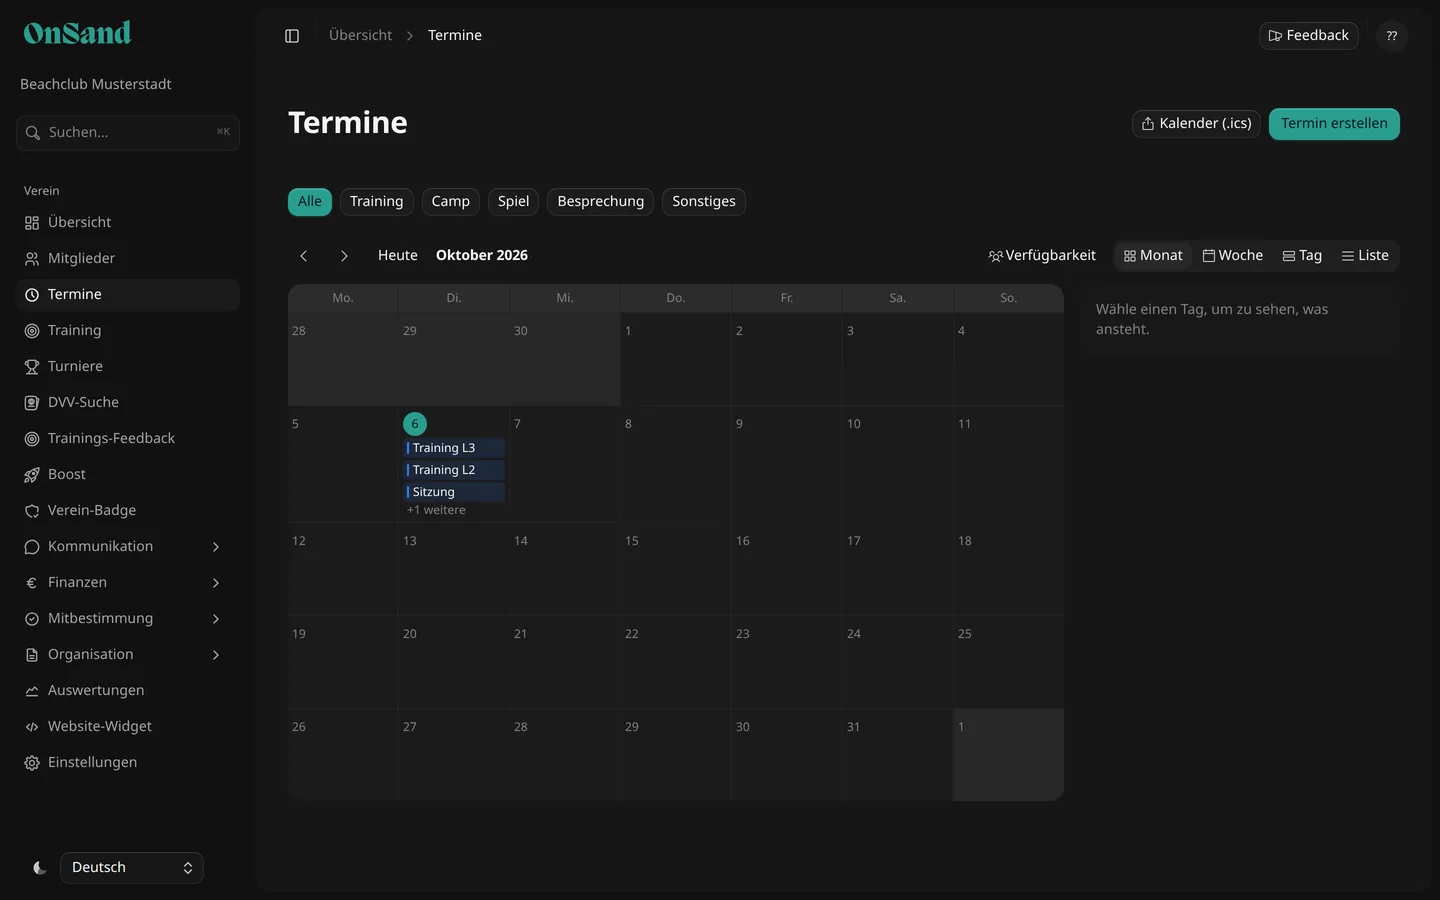Expand Organisation submenu
The image size is (1440, 900).
click(128, 654)
